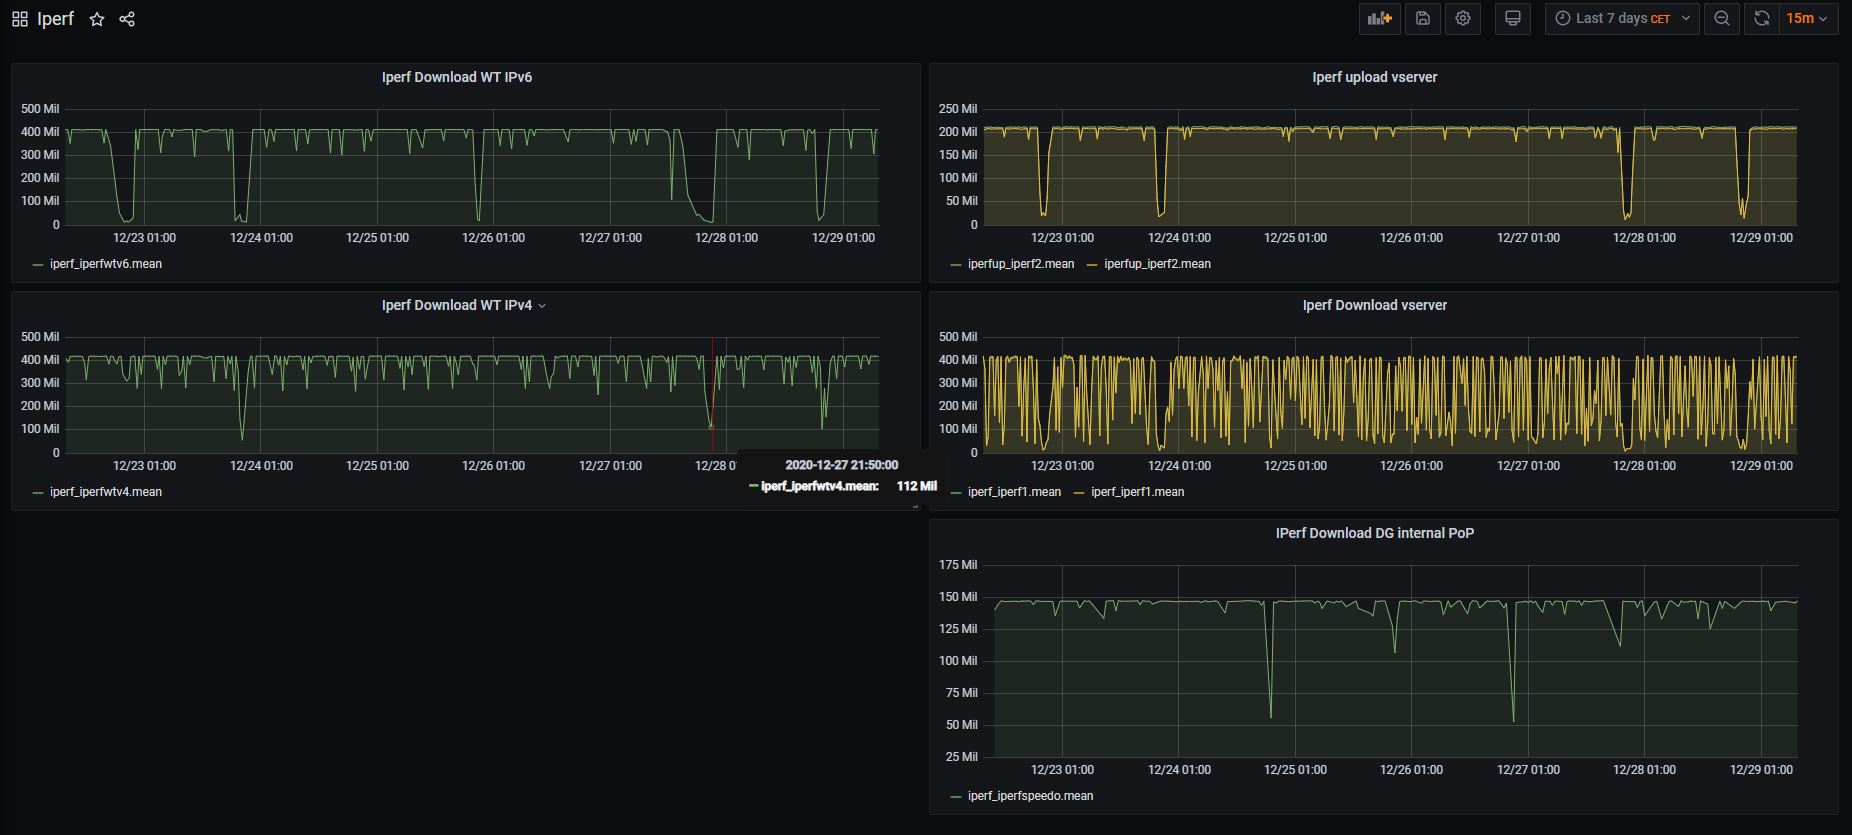The width and height of the screenshot is (1852, 835).
Task: Zoom out the time range
Action: click(1722, 18)
